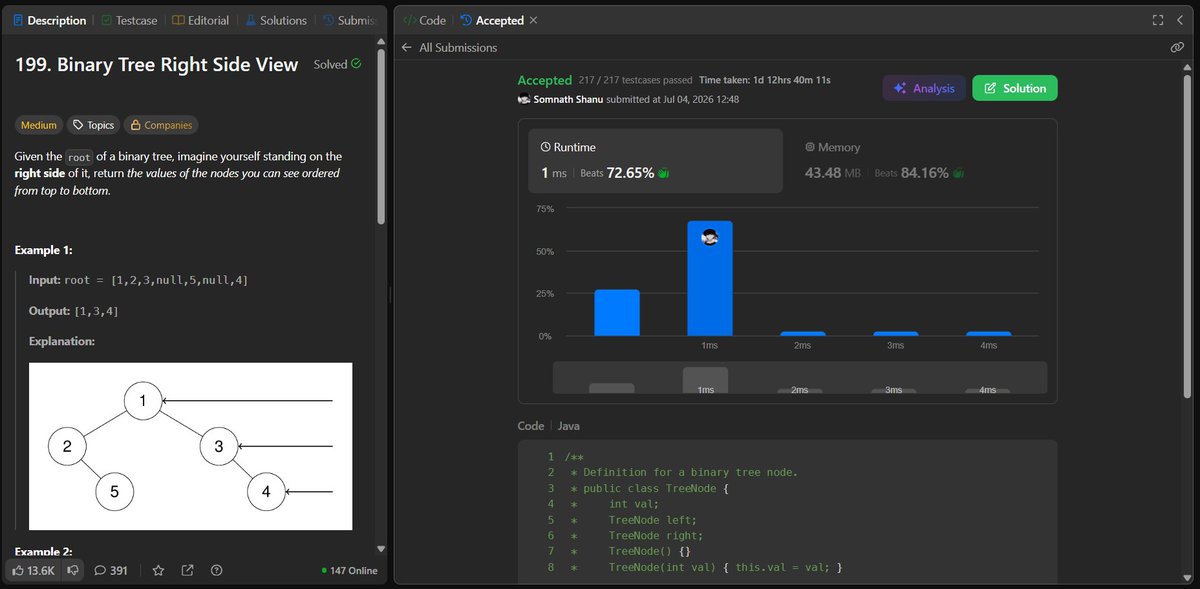The image size is (1200, 589).
Task: Switch to the Code tab
Action: [423, 20]
